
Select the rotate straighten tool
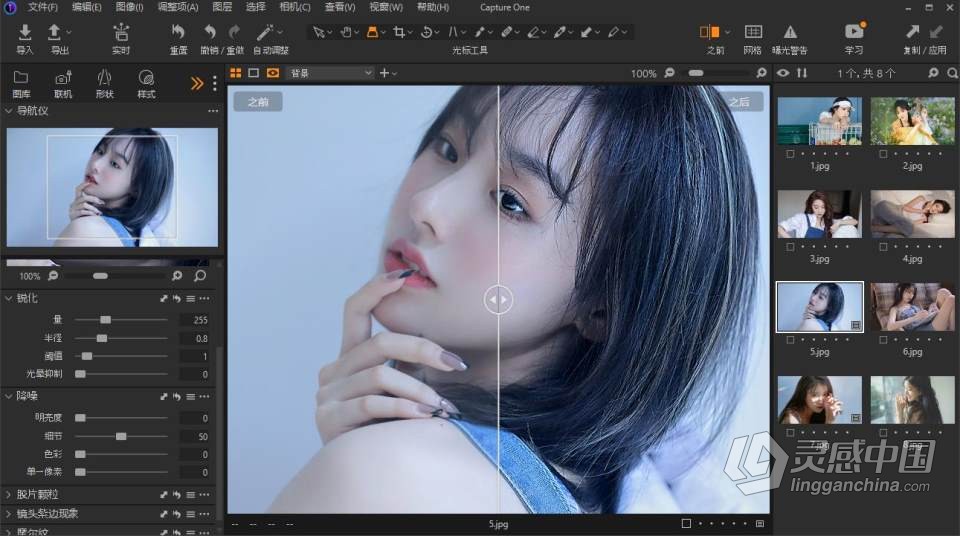(x=427, y=32)
